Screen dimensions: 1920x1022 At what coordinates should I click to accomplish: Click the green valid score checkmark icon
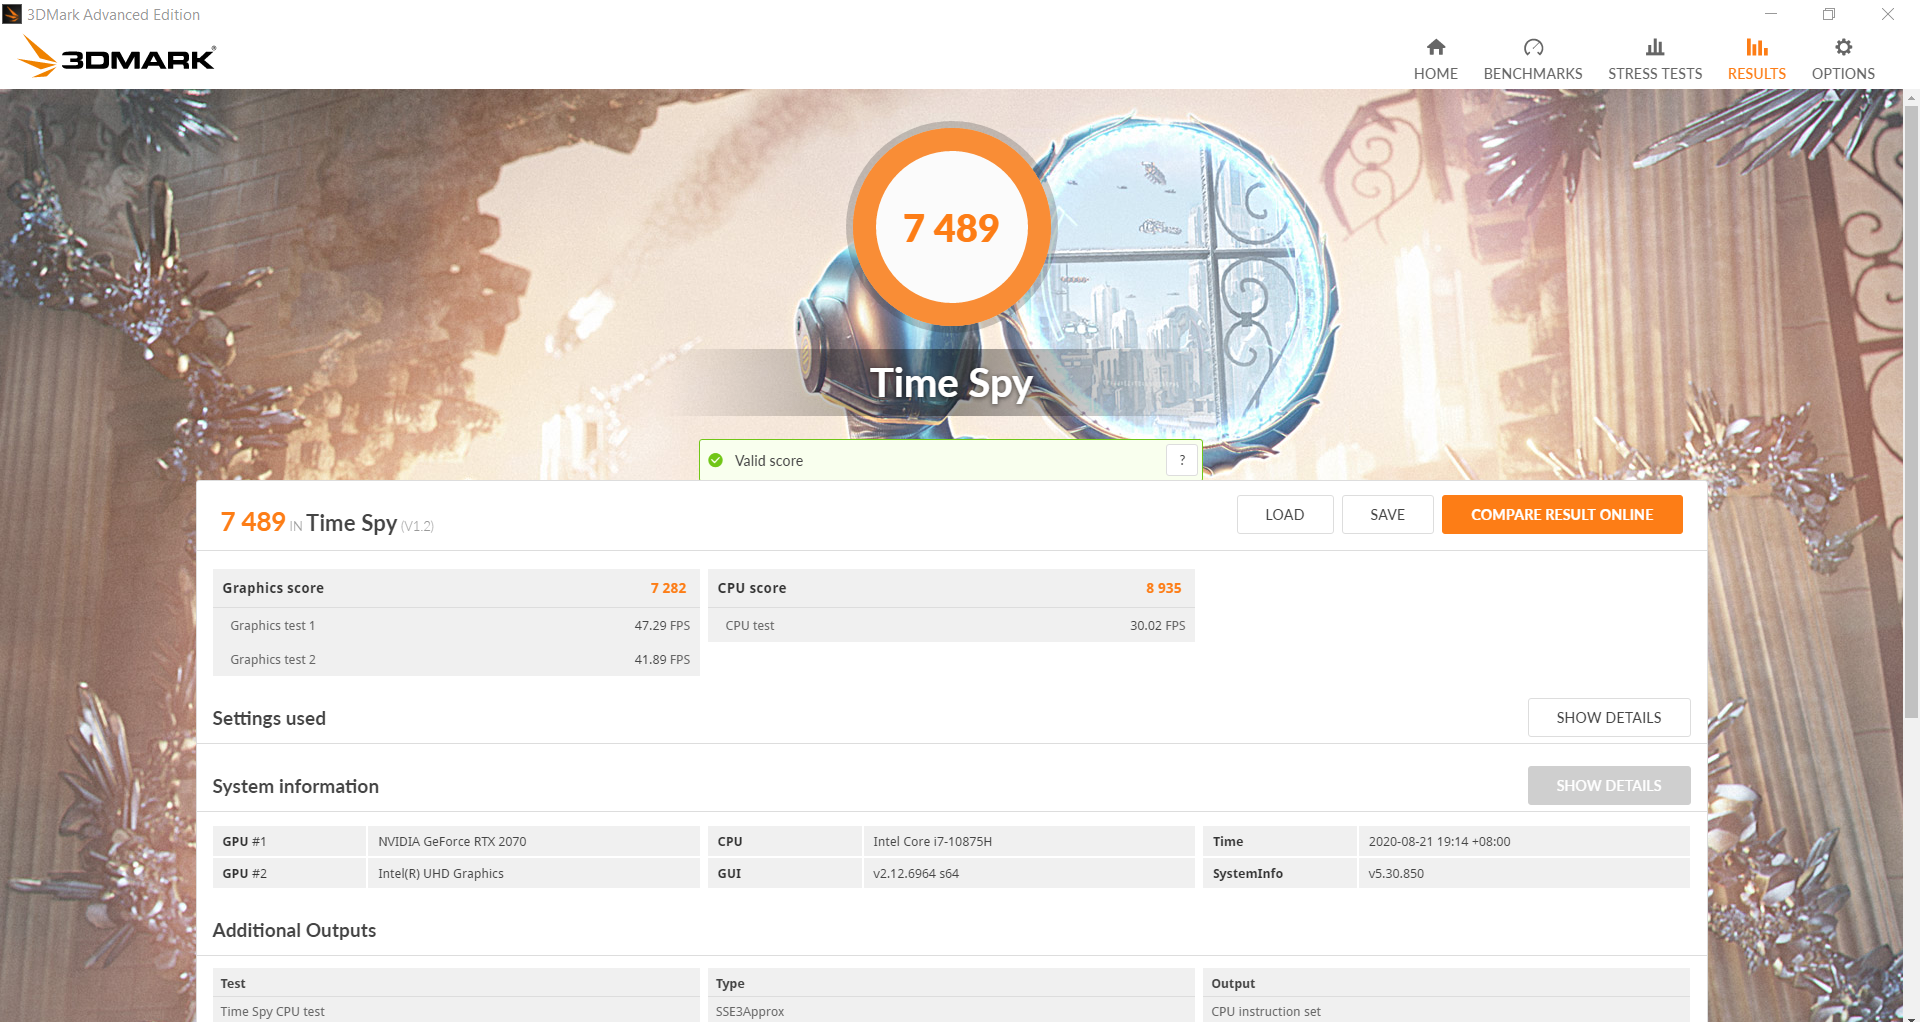715,460
